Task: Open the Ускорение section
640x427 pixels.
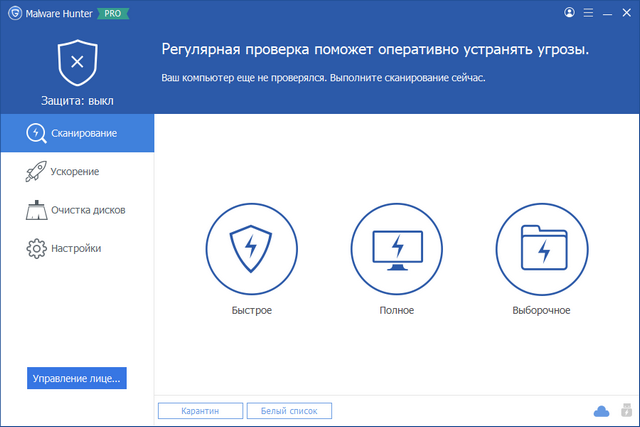Action: 75,172
